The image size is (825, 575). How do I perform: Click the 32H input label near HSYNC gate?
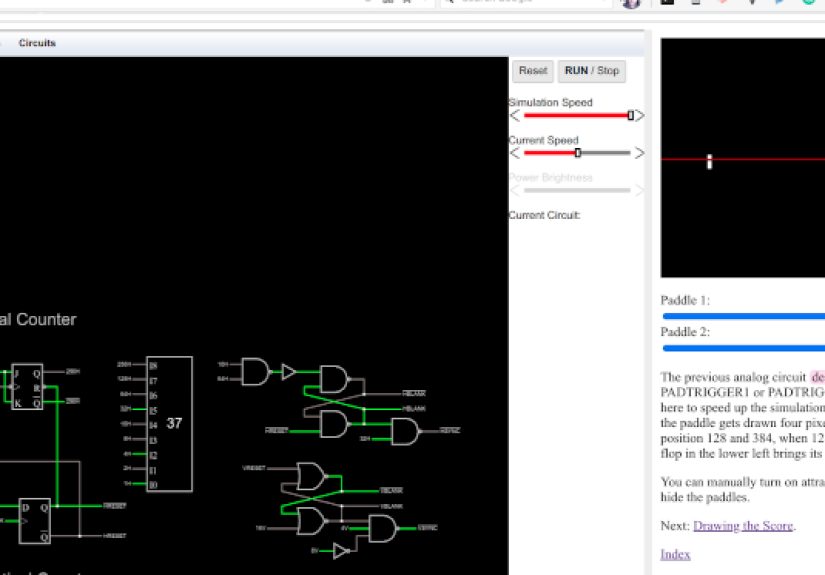pyautogui.click(x=365, y=438)
